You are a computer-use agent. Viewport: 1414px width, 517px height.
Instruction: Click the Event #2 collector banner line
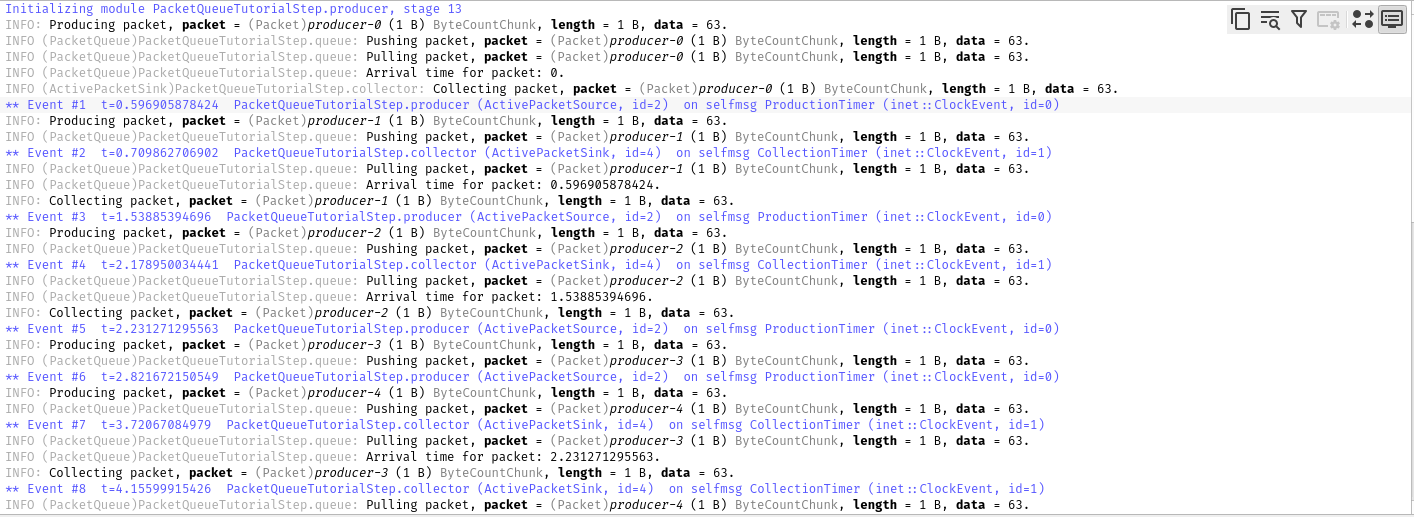[528, 153]
